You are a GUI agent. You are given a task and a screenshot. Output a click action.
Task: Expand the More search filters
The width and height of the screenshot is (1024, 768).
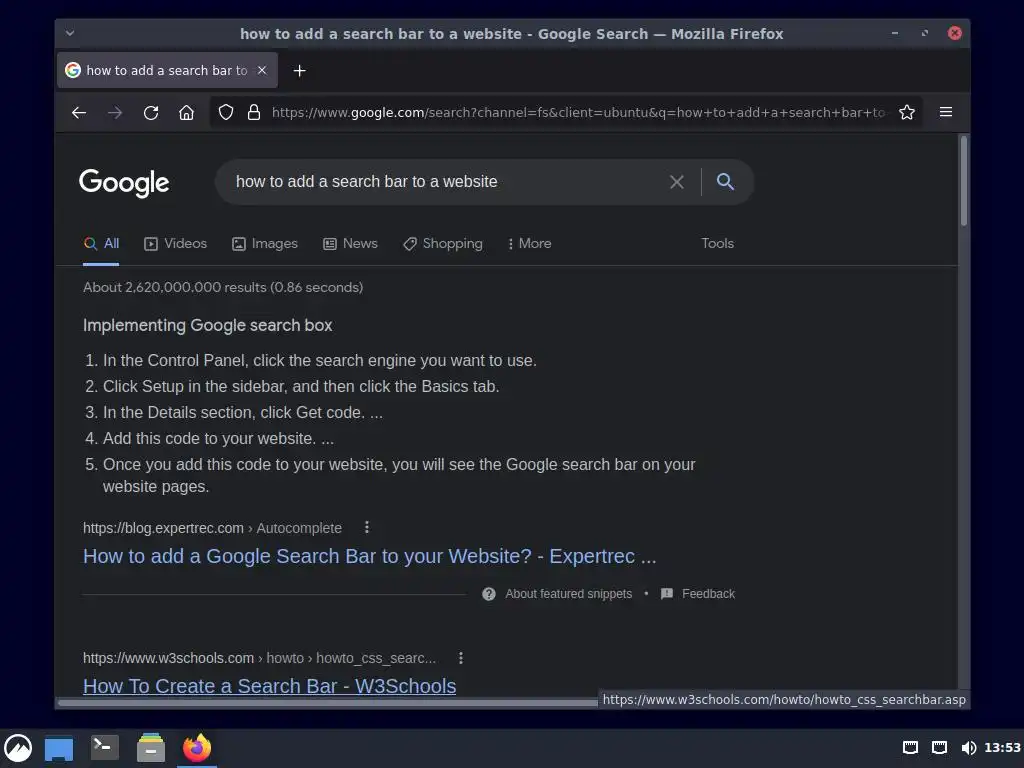coord(530,244)
